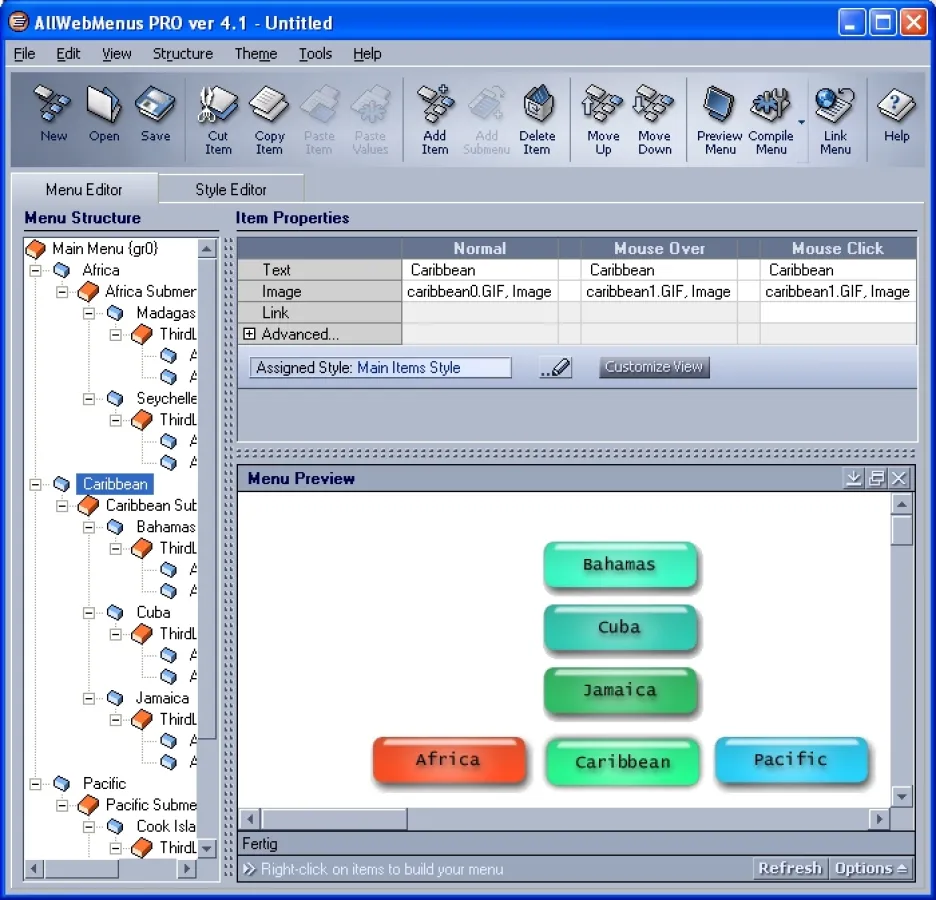Collapse the Africa tree node
Image resolution: width=936 pixels, height=900 pixels.
pos(37,270)
